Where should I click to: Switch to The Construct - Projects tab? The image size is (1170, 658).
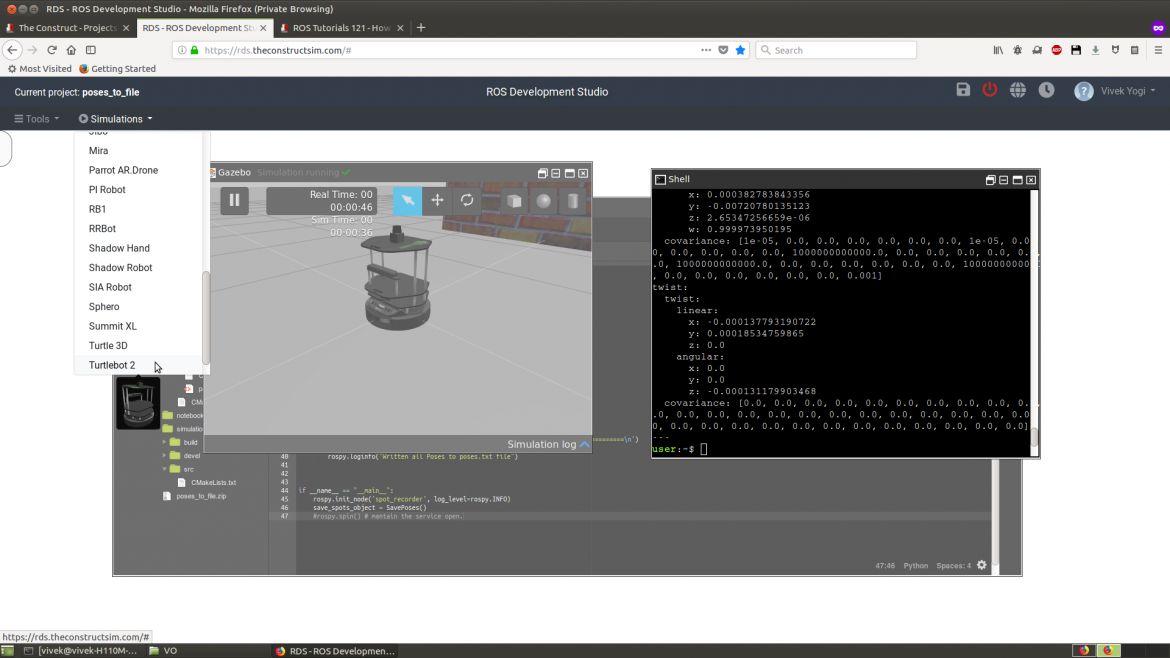[67, 28]
